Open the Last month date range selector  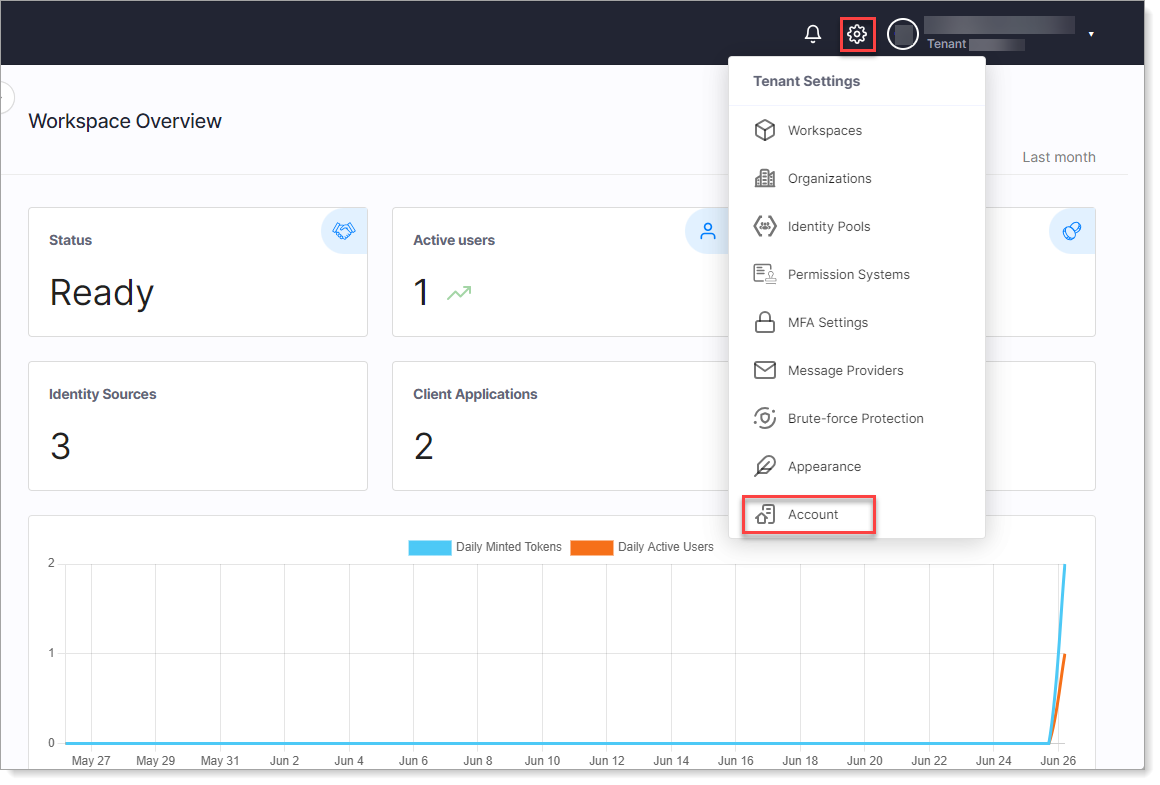click(x=1058, y=157)
